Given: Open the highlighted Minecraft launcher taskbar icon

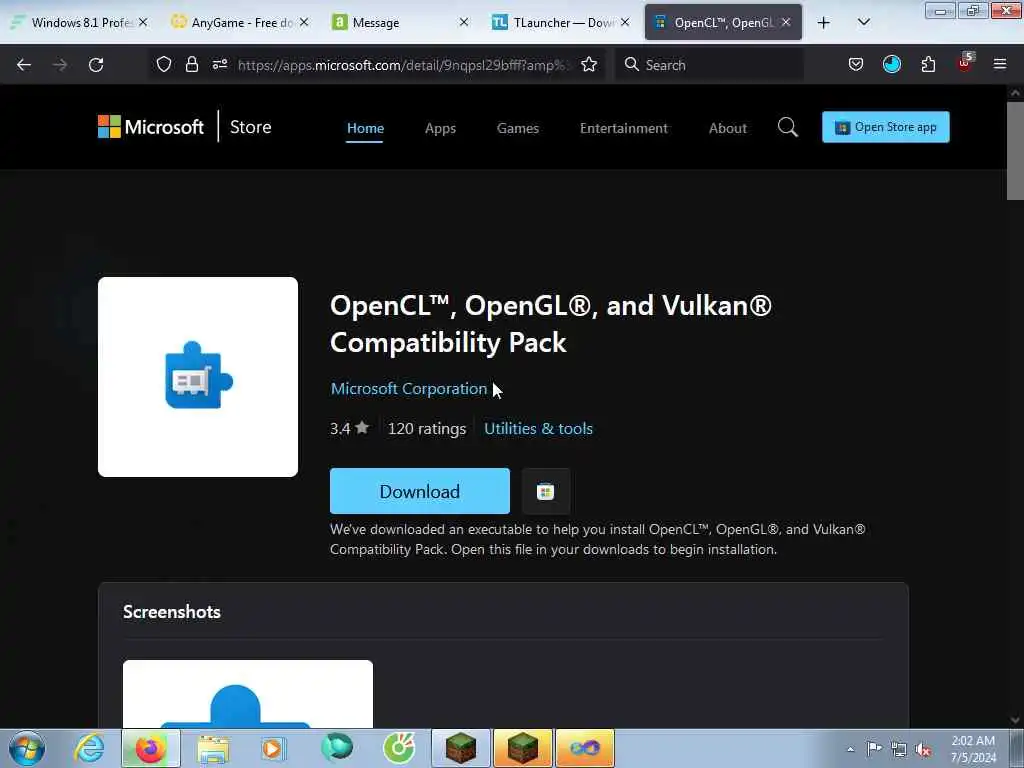Looking at the screenshot, I should point(523,748).
